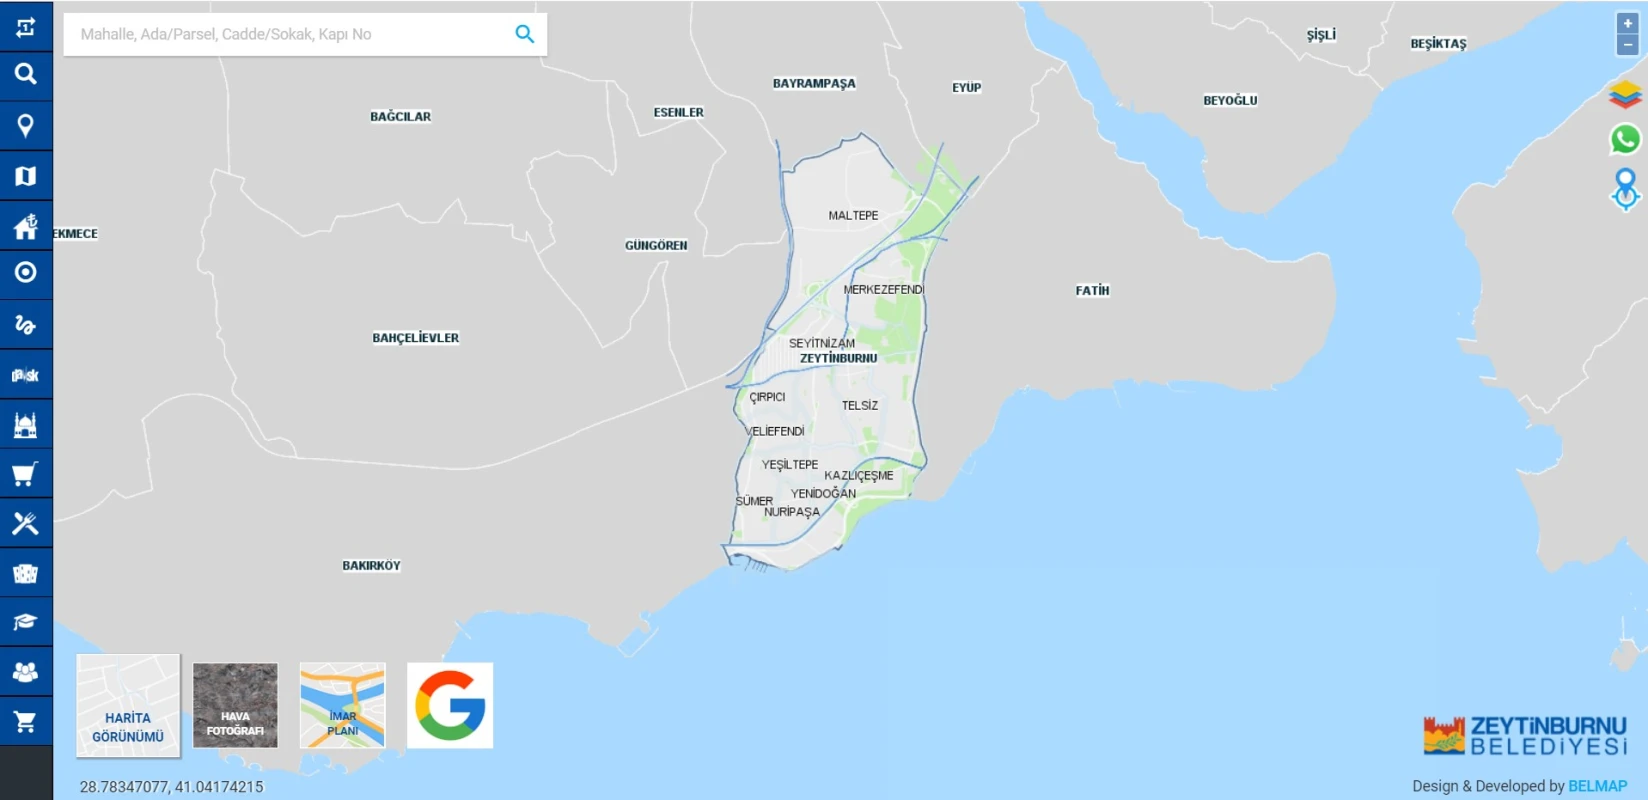Viewport: 1648px width, 800px height.
Task: Open the fork and knife restaurants icon
Action: (26, 523)
